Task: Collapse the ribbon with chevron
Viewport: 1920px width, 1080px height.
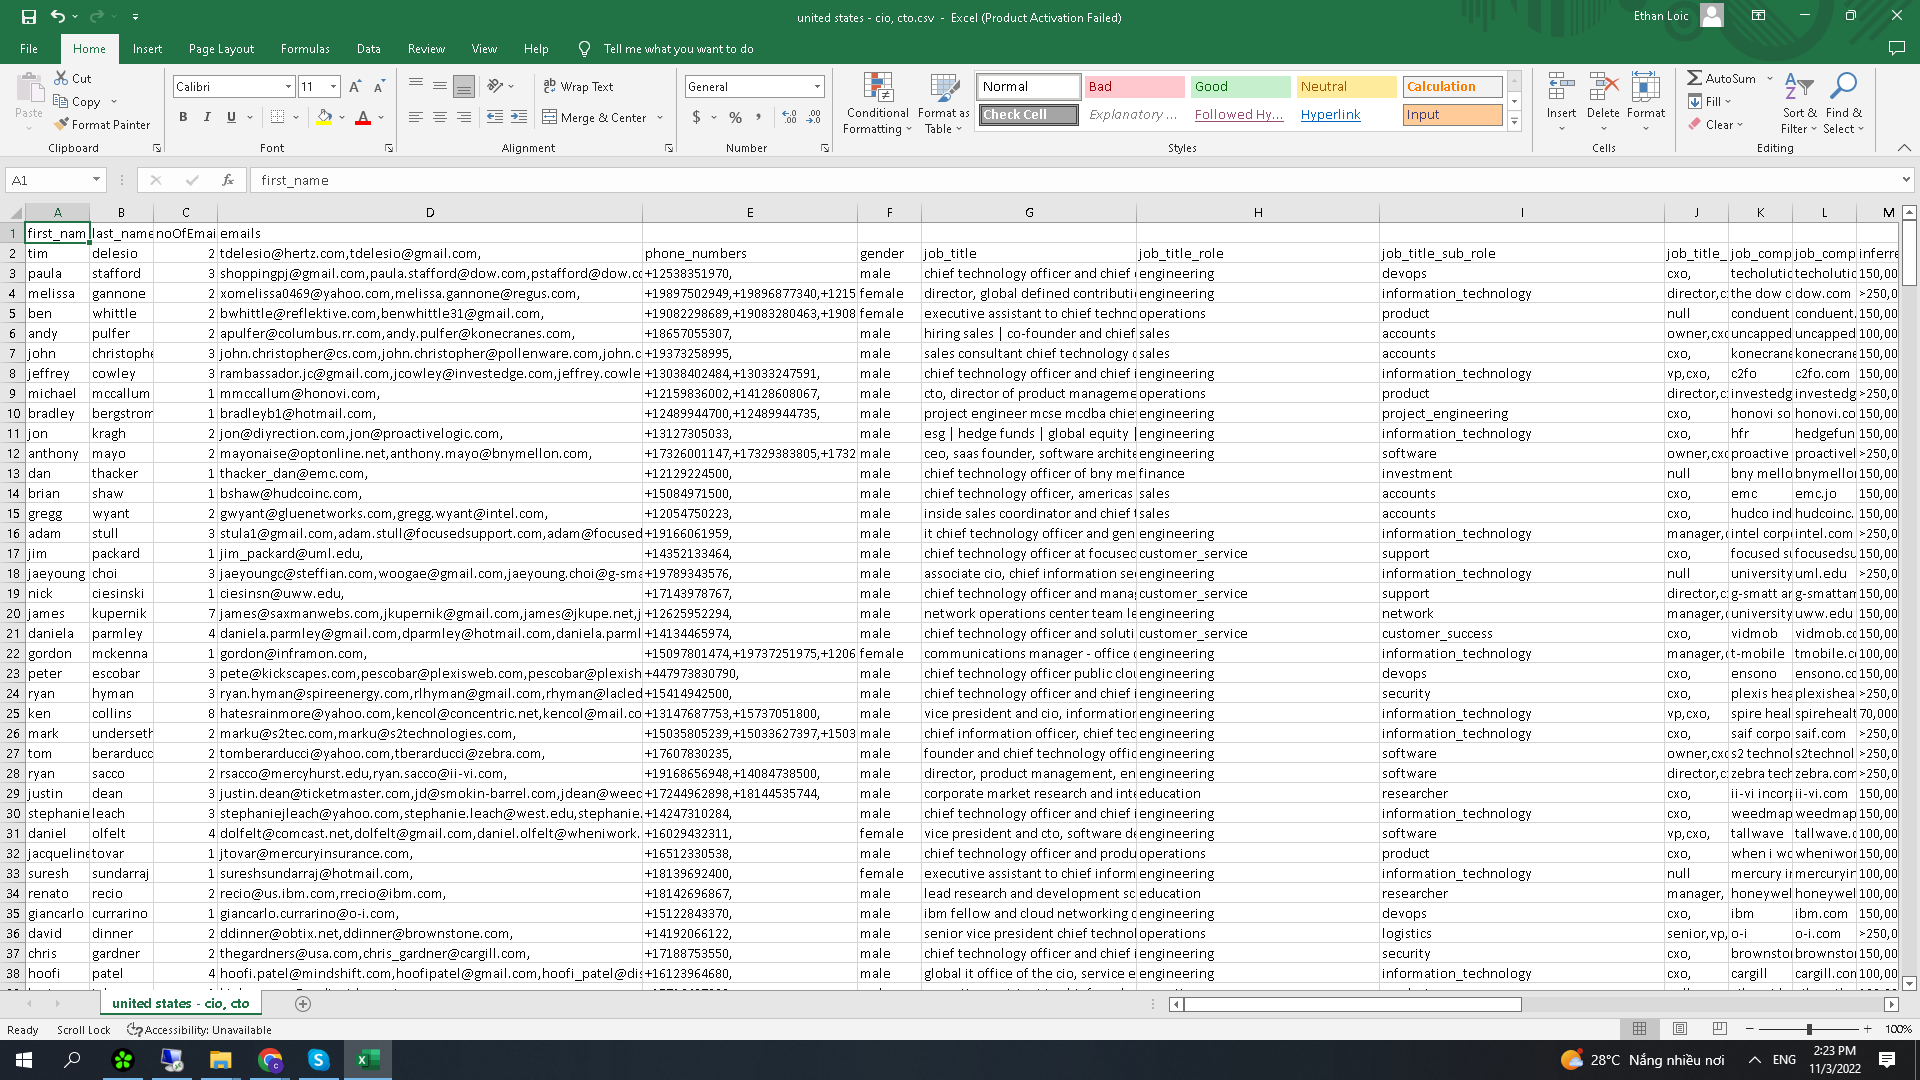Action: [1904, 148]
